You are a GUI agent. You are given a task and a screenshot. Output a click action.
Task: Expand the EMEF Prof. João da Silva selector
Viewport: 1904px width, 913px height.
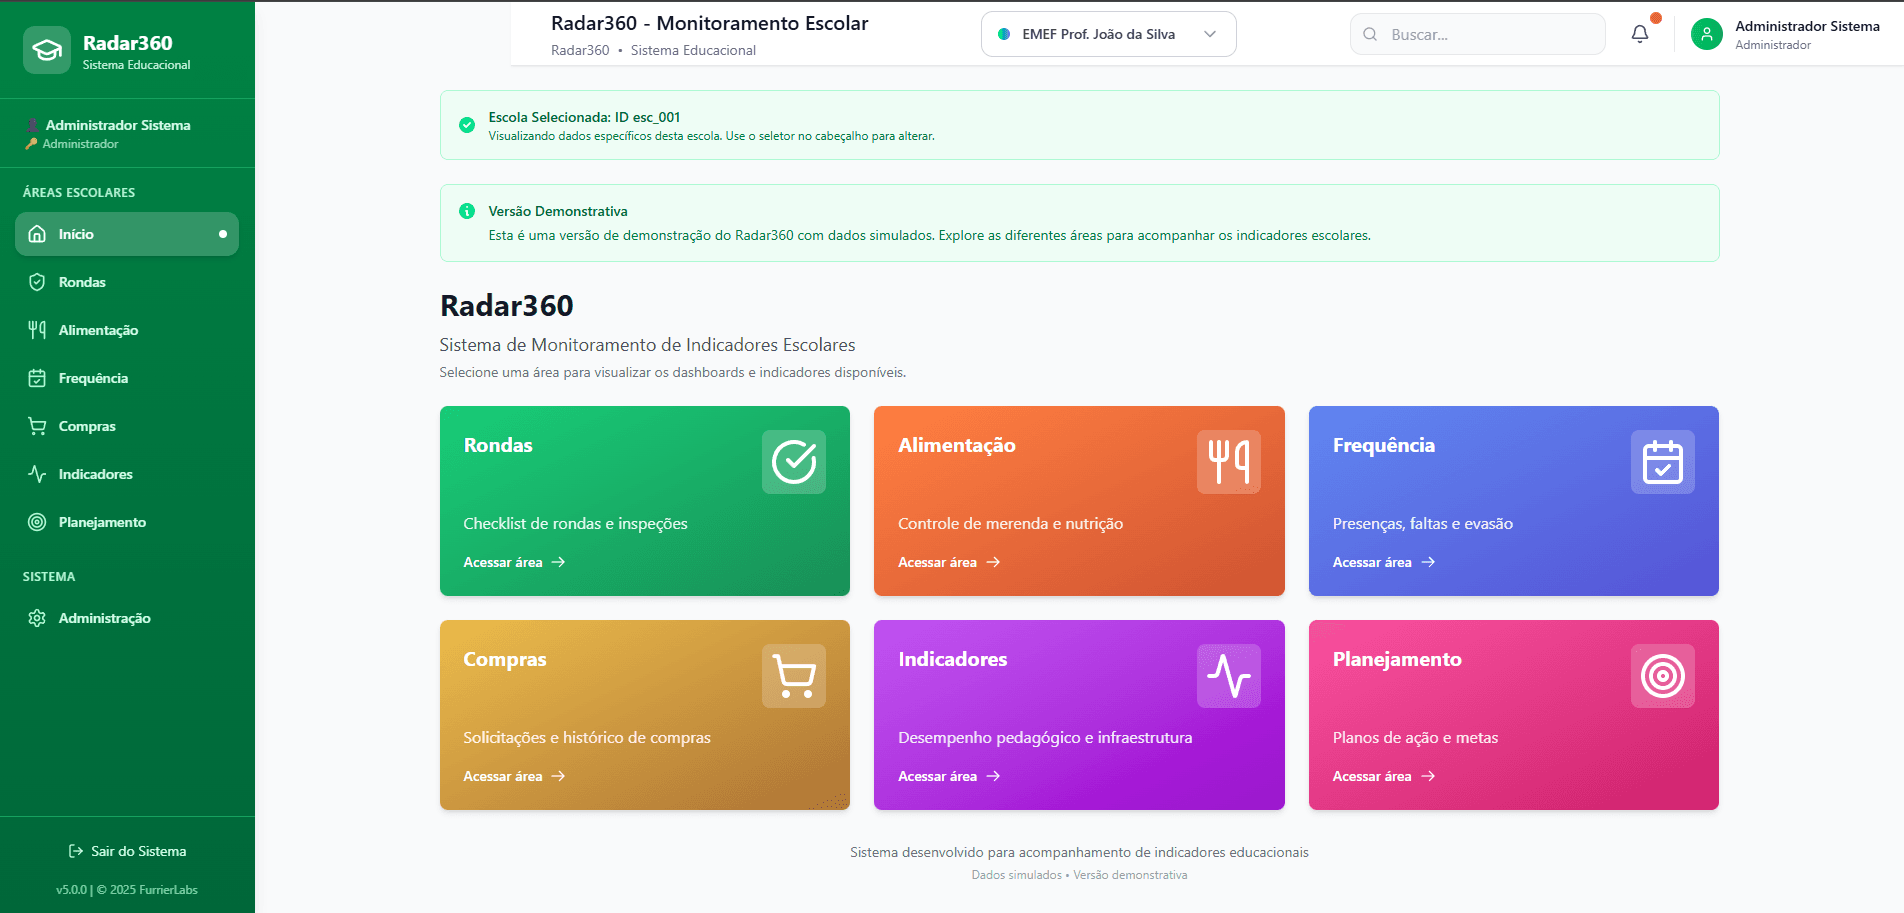point(1108,33)
